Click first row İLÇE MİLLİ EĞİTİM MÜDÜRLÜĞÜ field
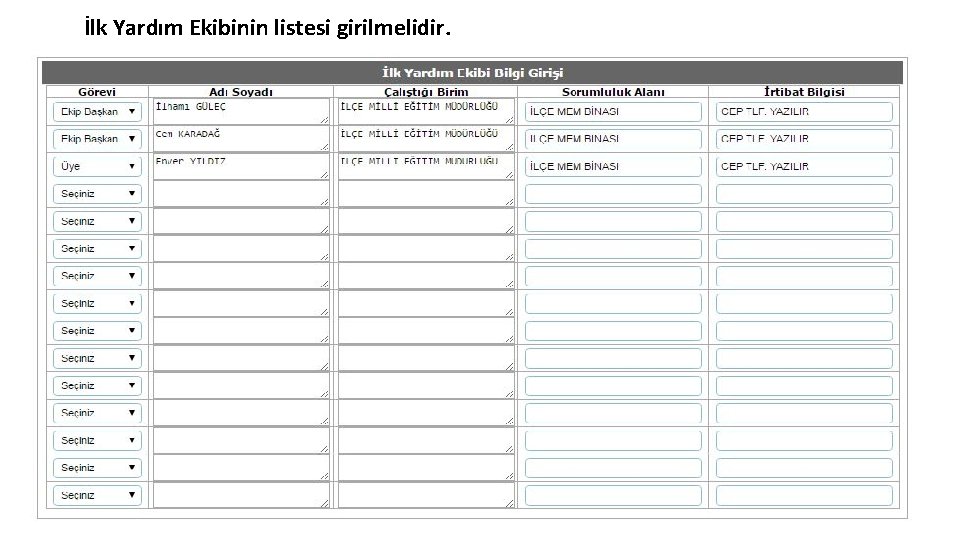 click(x=426, y=111)
